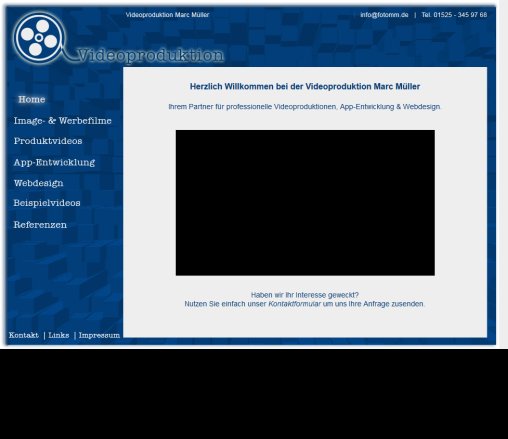This screenshot has width=508, height=439.
Task: Click the film reel logo icon
Action: click(x=39, y=38)
